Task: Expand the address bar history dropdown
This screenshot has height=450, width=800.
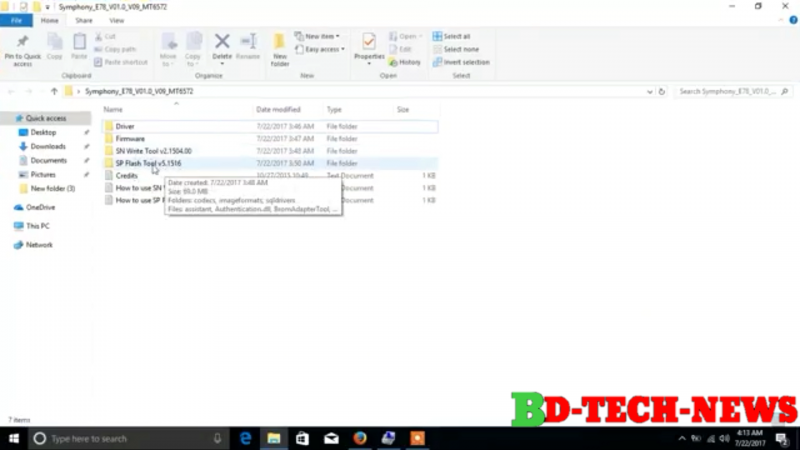Action: click(649, 91)
